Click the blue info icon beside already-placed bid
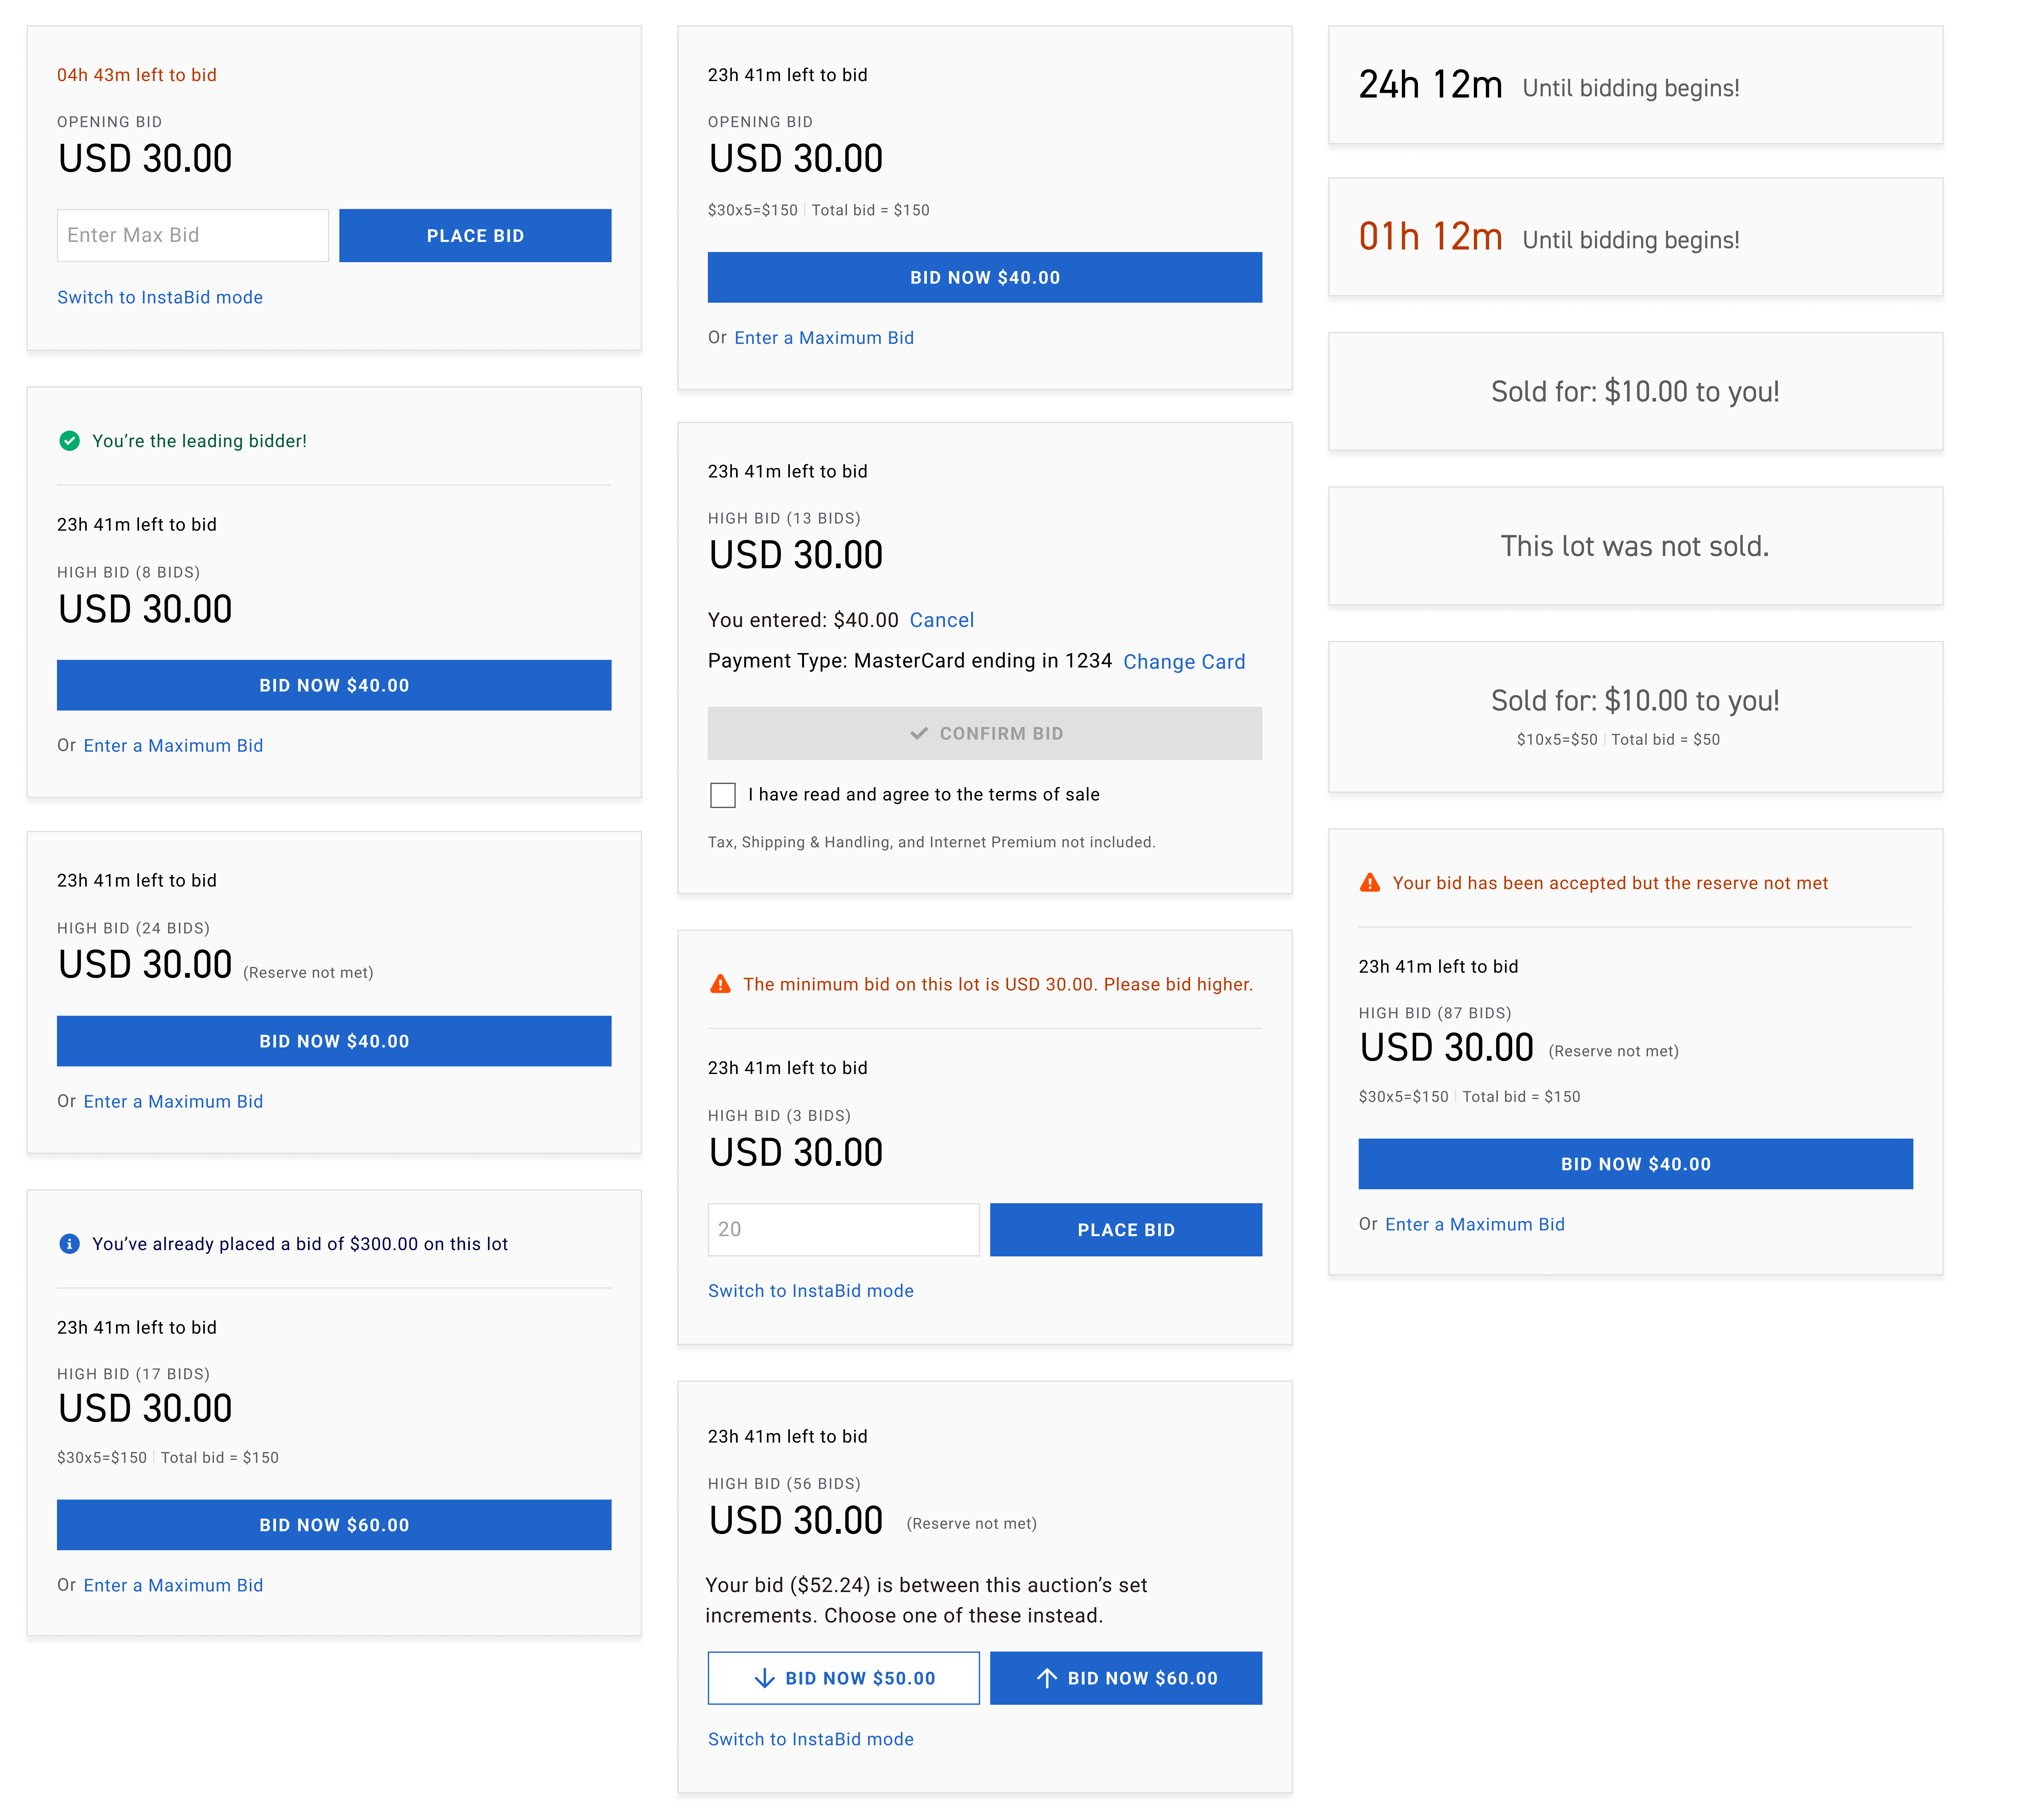This screenshot has height=1820, width=2021. tap(69, 1244)
